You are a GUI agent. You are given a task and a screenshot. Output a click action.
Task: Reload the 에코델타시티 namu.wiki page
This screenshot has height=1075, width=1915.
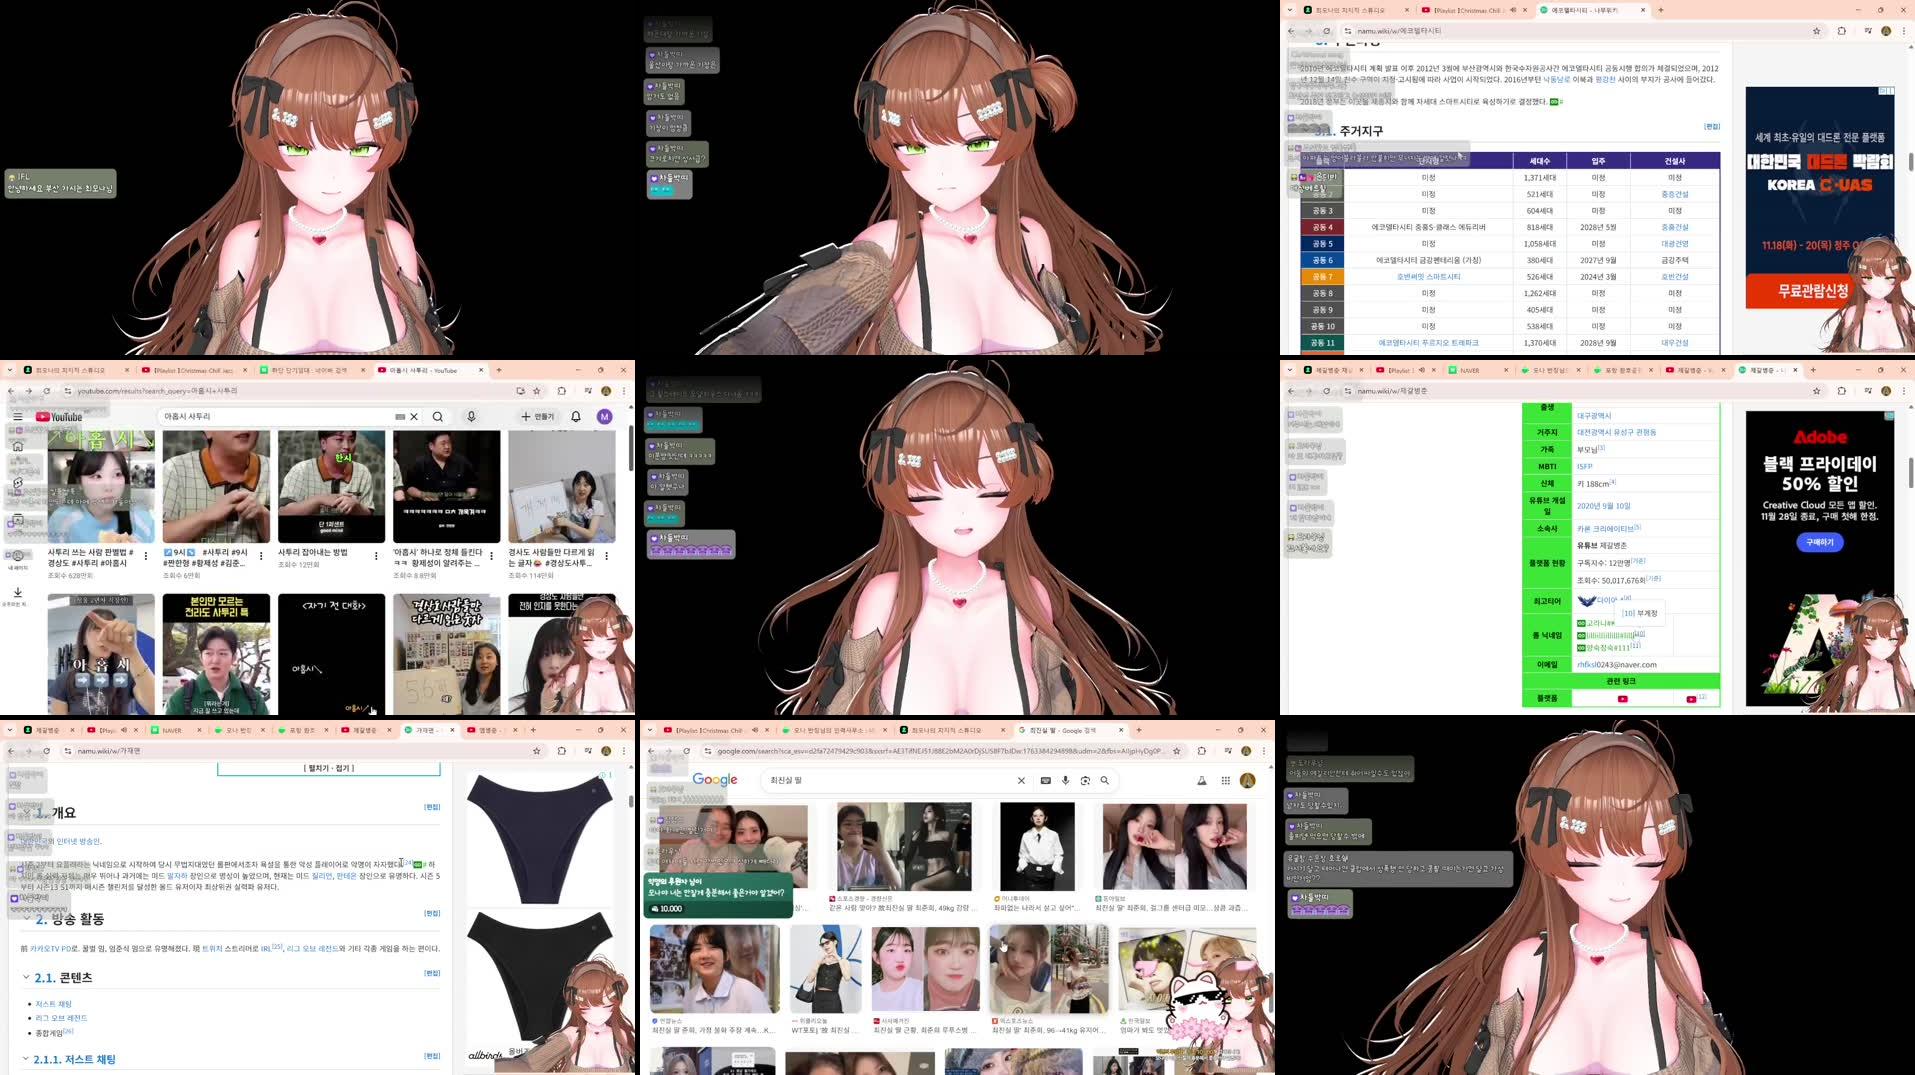coord(1328,31)
